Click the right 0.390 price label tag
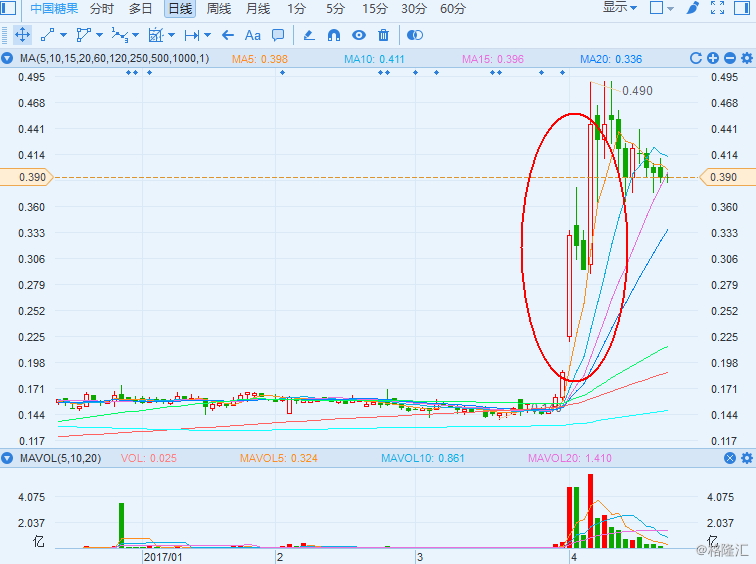 [x=727, y=177]
